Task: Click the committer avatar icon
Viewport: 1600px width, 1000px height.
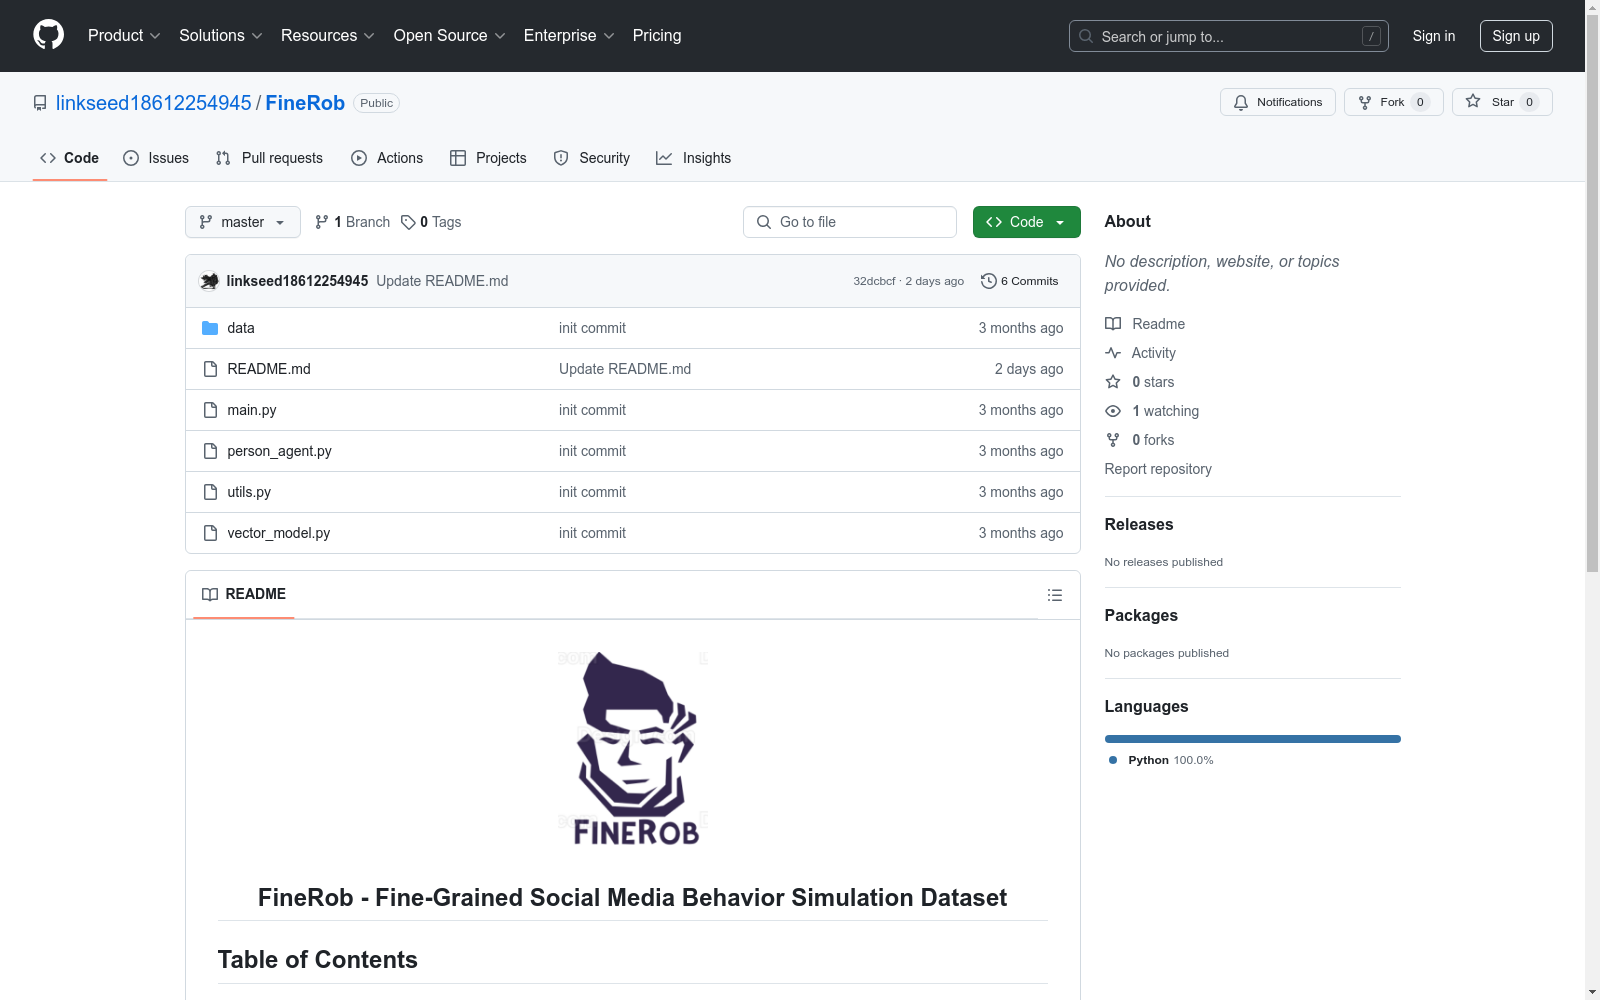Action: pyautogui.click(x=209, y=281)
